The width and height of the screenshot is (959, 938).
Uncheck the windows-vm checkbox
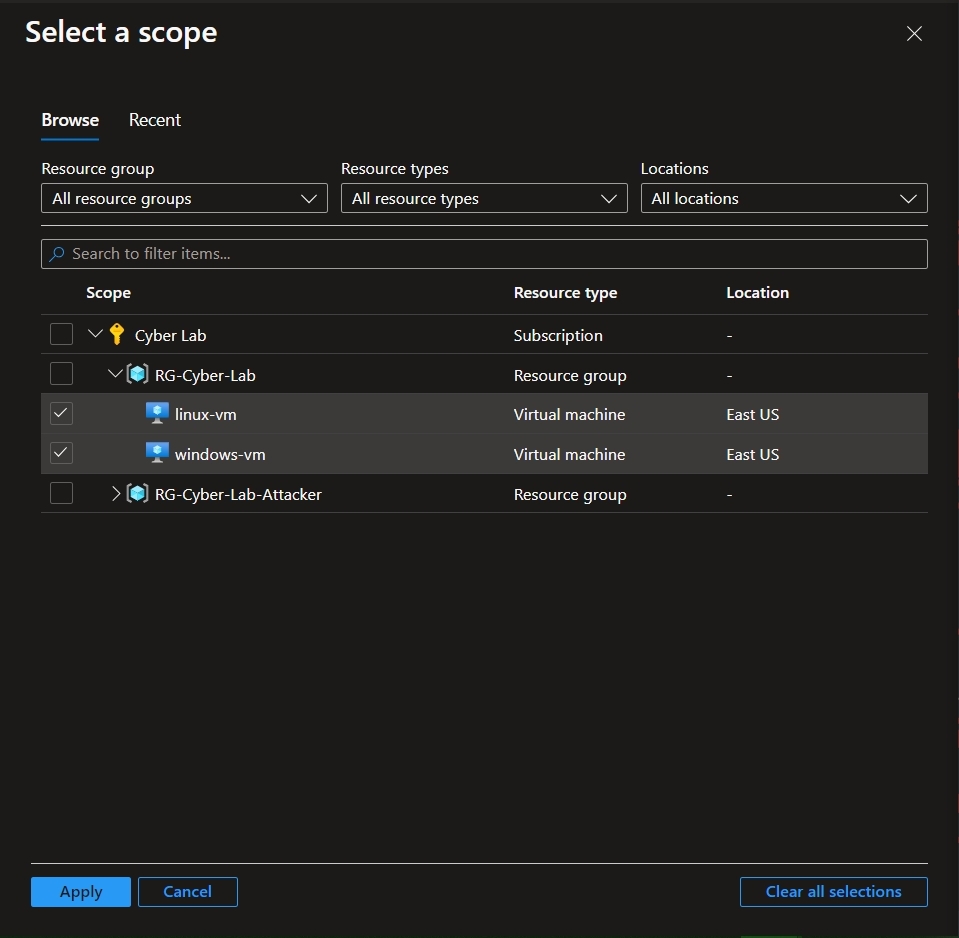click(x=62, y=453)
